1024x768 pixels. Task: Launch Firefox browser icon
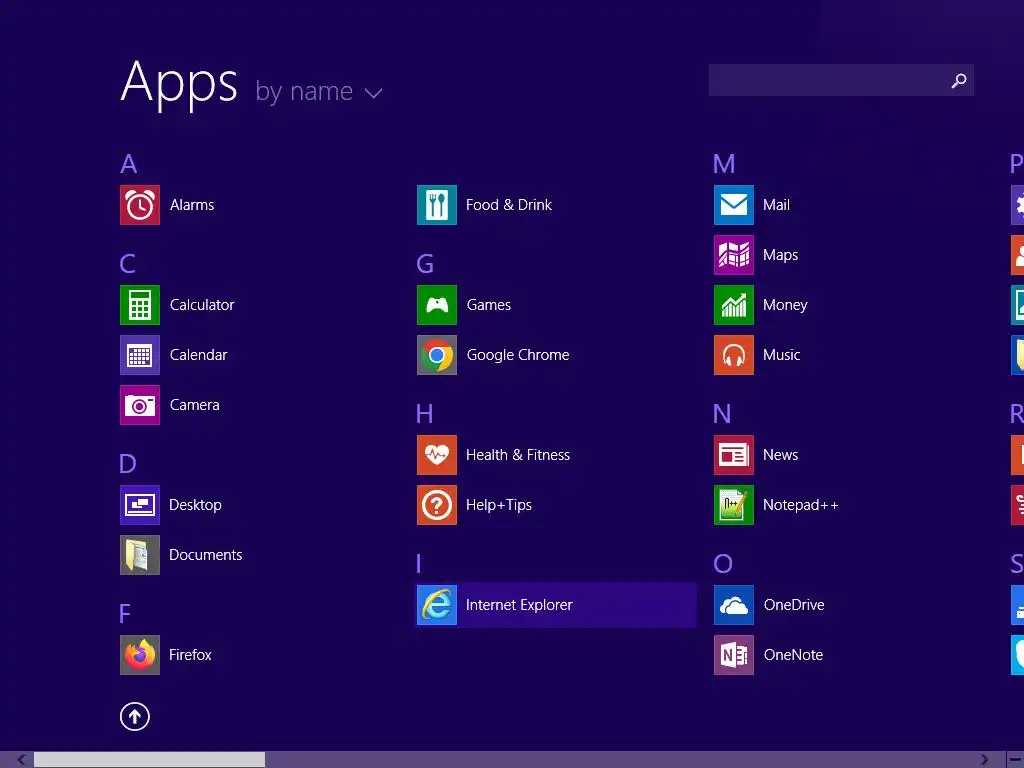140,655
